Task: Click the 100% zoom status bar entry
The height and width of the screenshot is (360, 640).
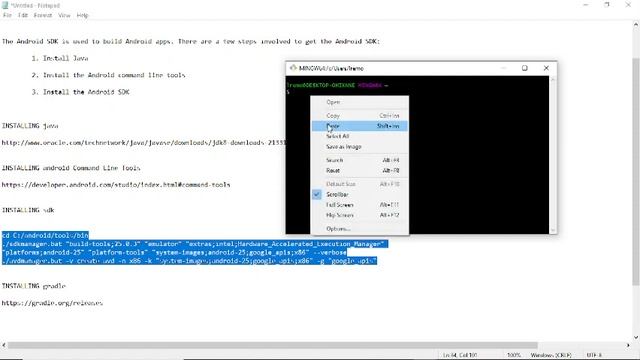Action: (514, 355)
